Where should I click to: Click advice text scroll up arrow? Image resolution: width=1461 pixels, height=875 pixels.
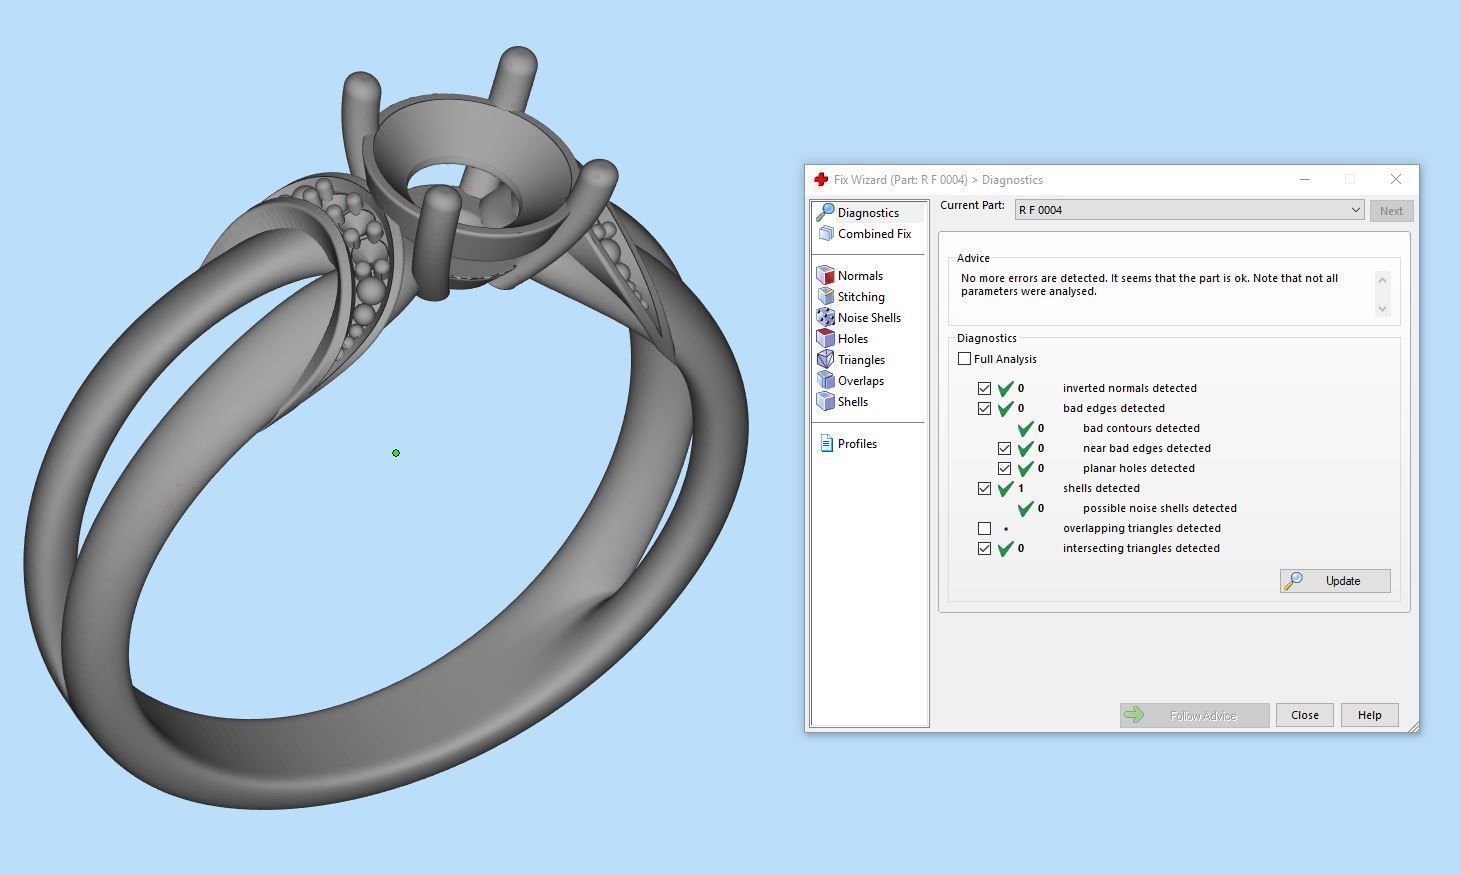click(1383, 279)
